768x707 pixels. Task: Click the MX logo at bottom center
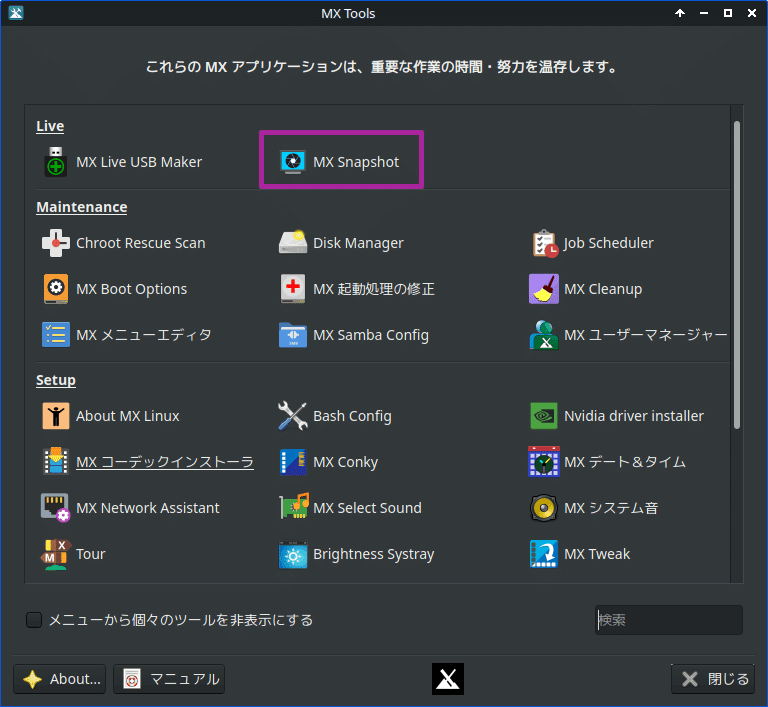pyautogui.click(x=448, y=679)
